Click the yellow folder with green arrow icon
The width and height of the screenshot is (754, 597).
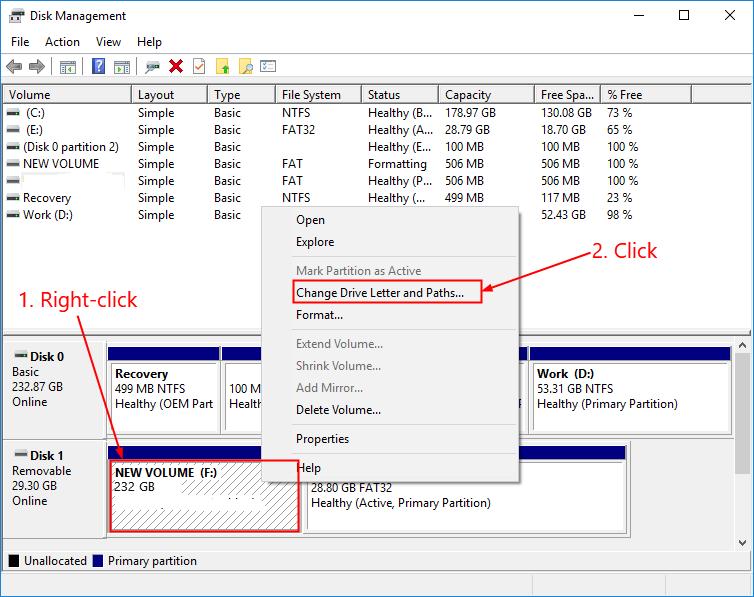[222, 66]
